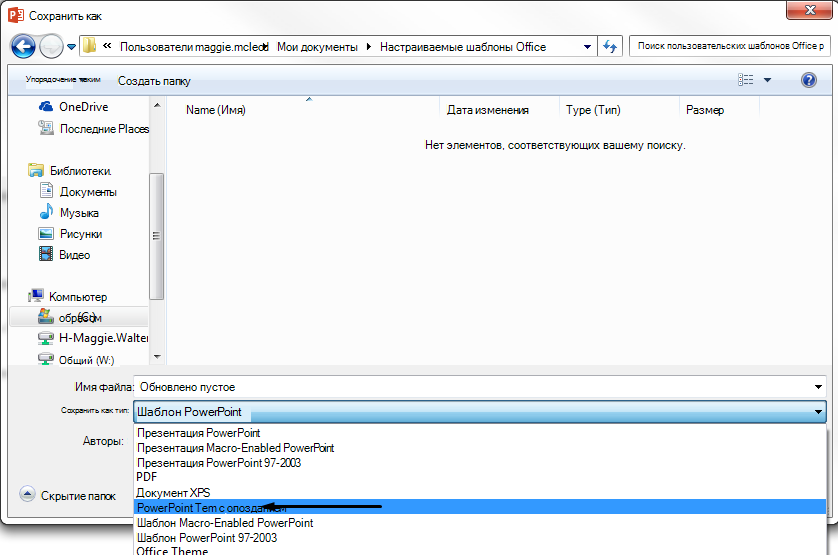Click Создать папку button

coord(154,81)
